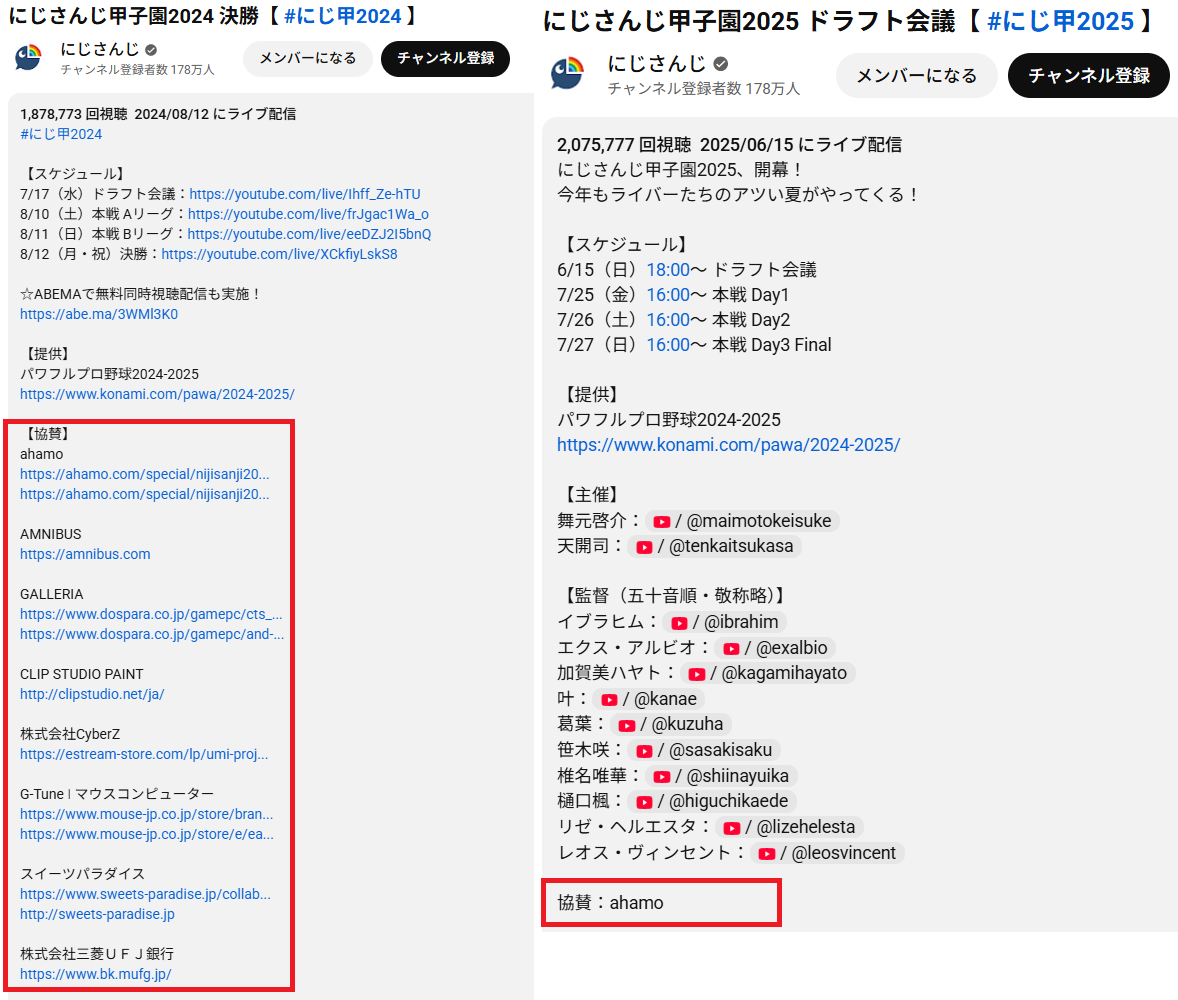Open the #にじ甲2025 hashtag in the video title
The image size is (1178, 1000).
coord(1060,21)
